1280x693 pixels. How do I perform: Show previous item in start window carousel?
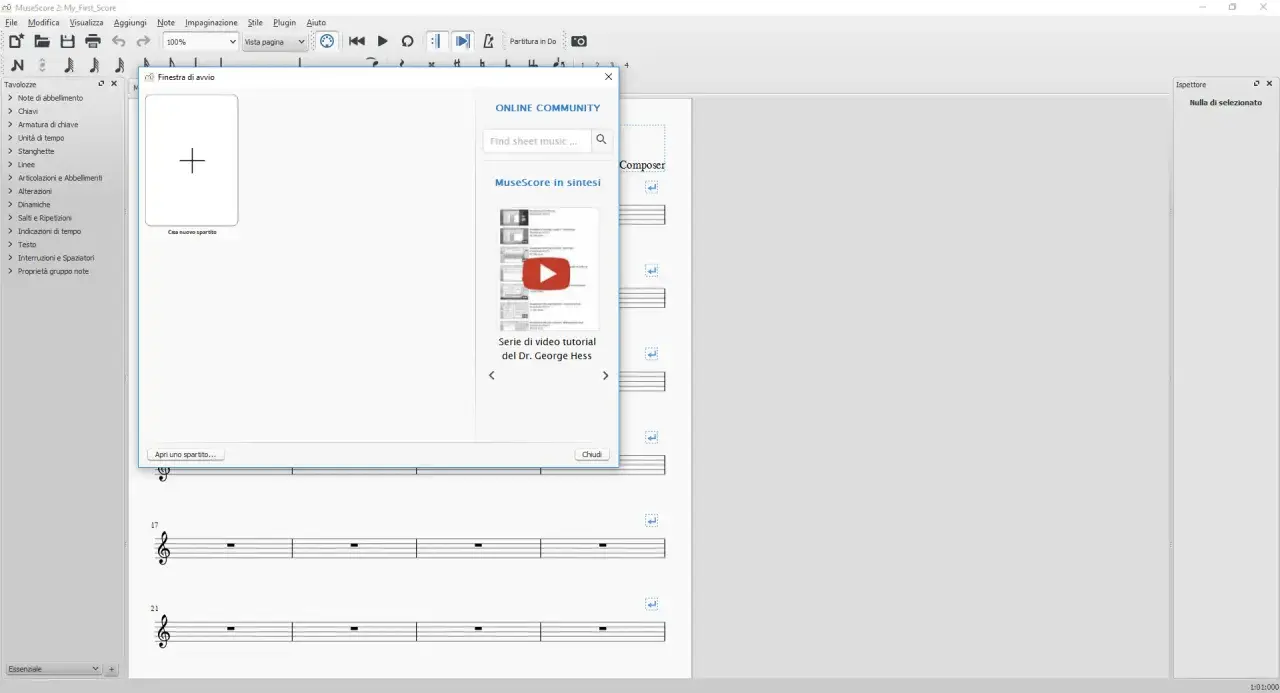pyautogui.click(x=491, y=375)
